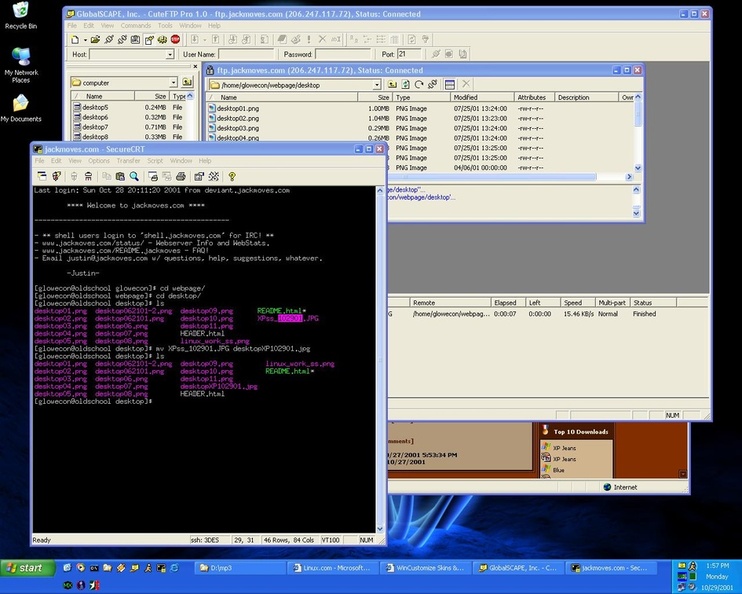Image resolution: width=742 pixels, height=594 pixels.
Task: Click the Speed column header in transfer queue
Action: pos(576,302)
